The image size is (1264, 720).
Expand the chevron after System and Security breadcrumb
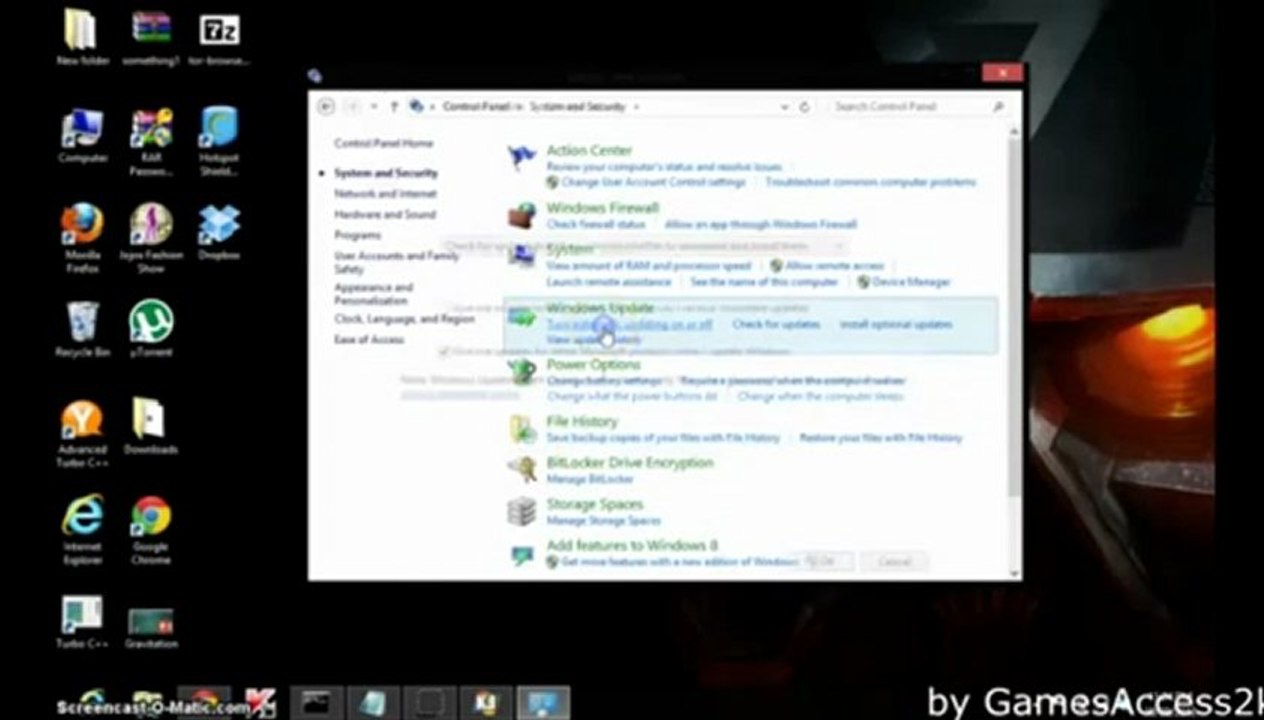[x=637, y=106]
